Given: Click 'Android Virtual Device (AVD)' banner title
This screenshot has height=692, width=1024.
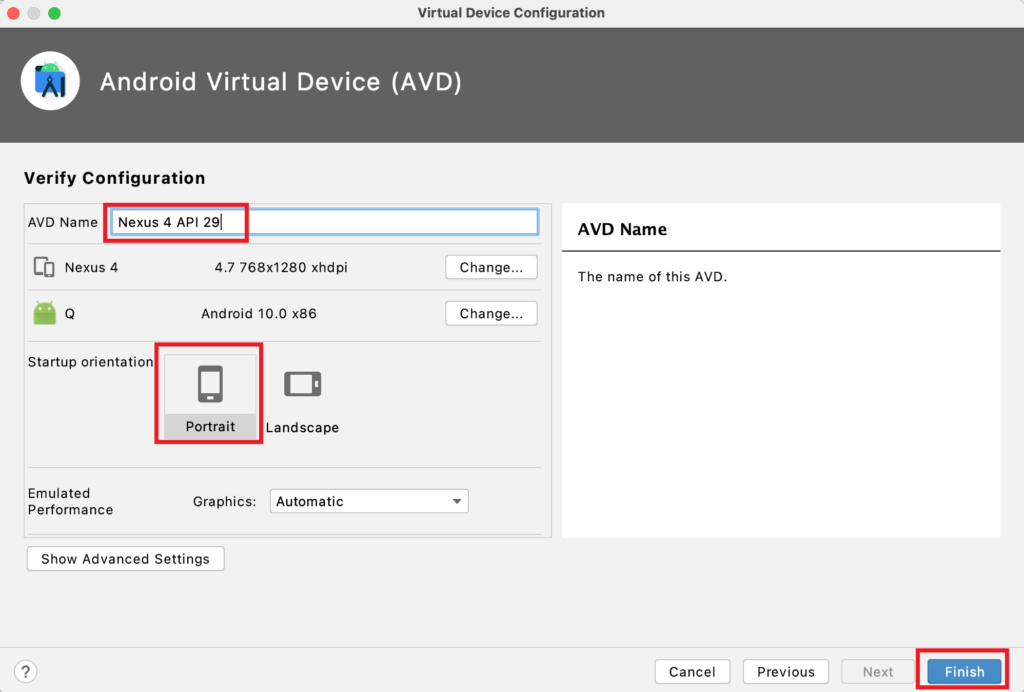Looking at the screenshot, I should click(281, 82).
